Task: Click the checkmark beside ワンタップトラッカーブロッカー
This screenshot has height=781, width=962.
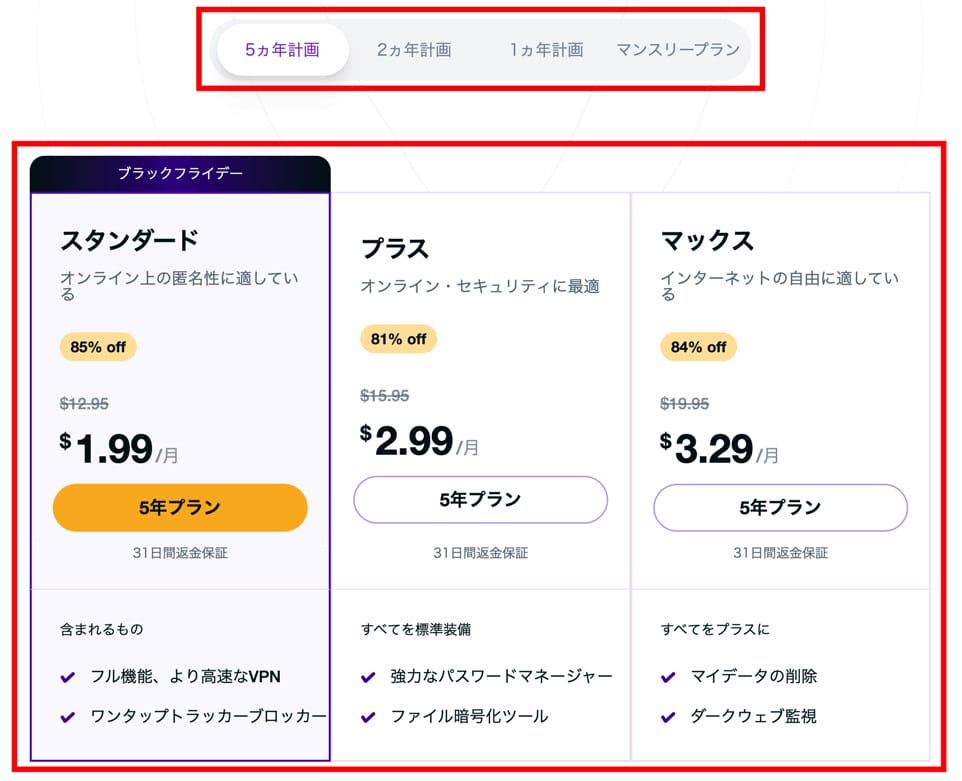Action: click(x=68, y=717)
